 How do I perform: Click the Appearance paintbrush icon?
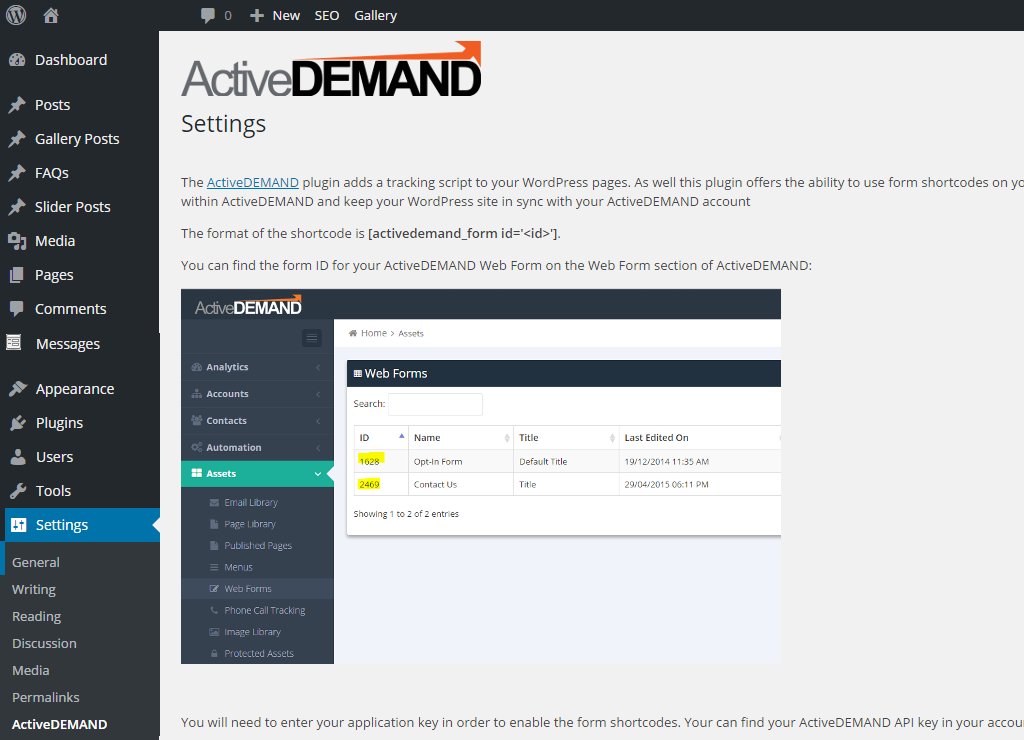pyautogui.click(x=18, y=389)
